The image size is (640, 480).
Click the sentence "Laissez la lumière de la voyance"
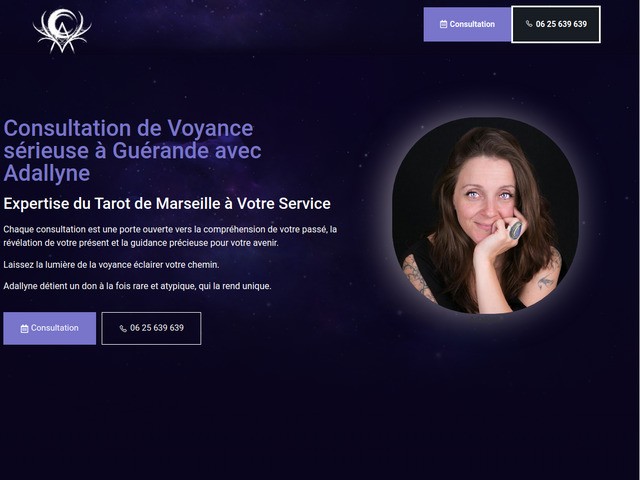(x=111, y=264)
